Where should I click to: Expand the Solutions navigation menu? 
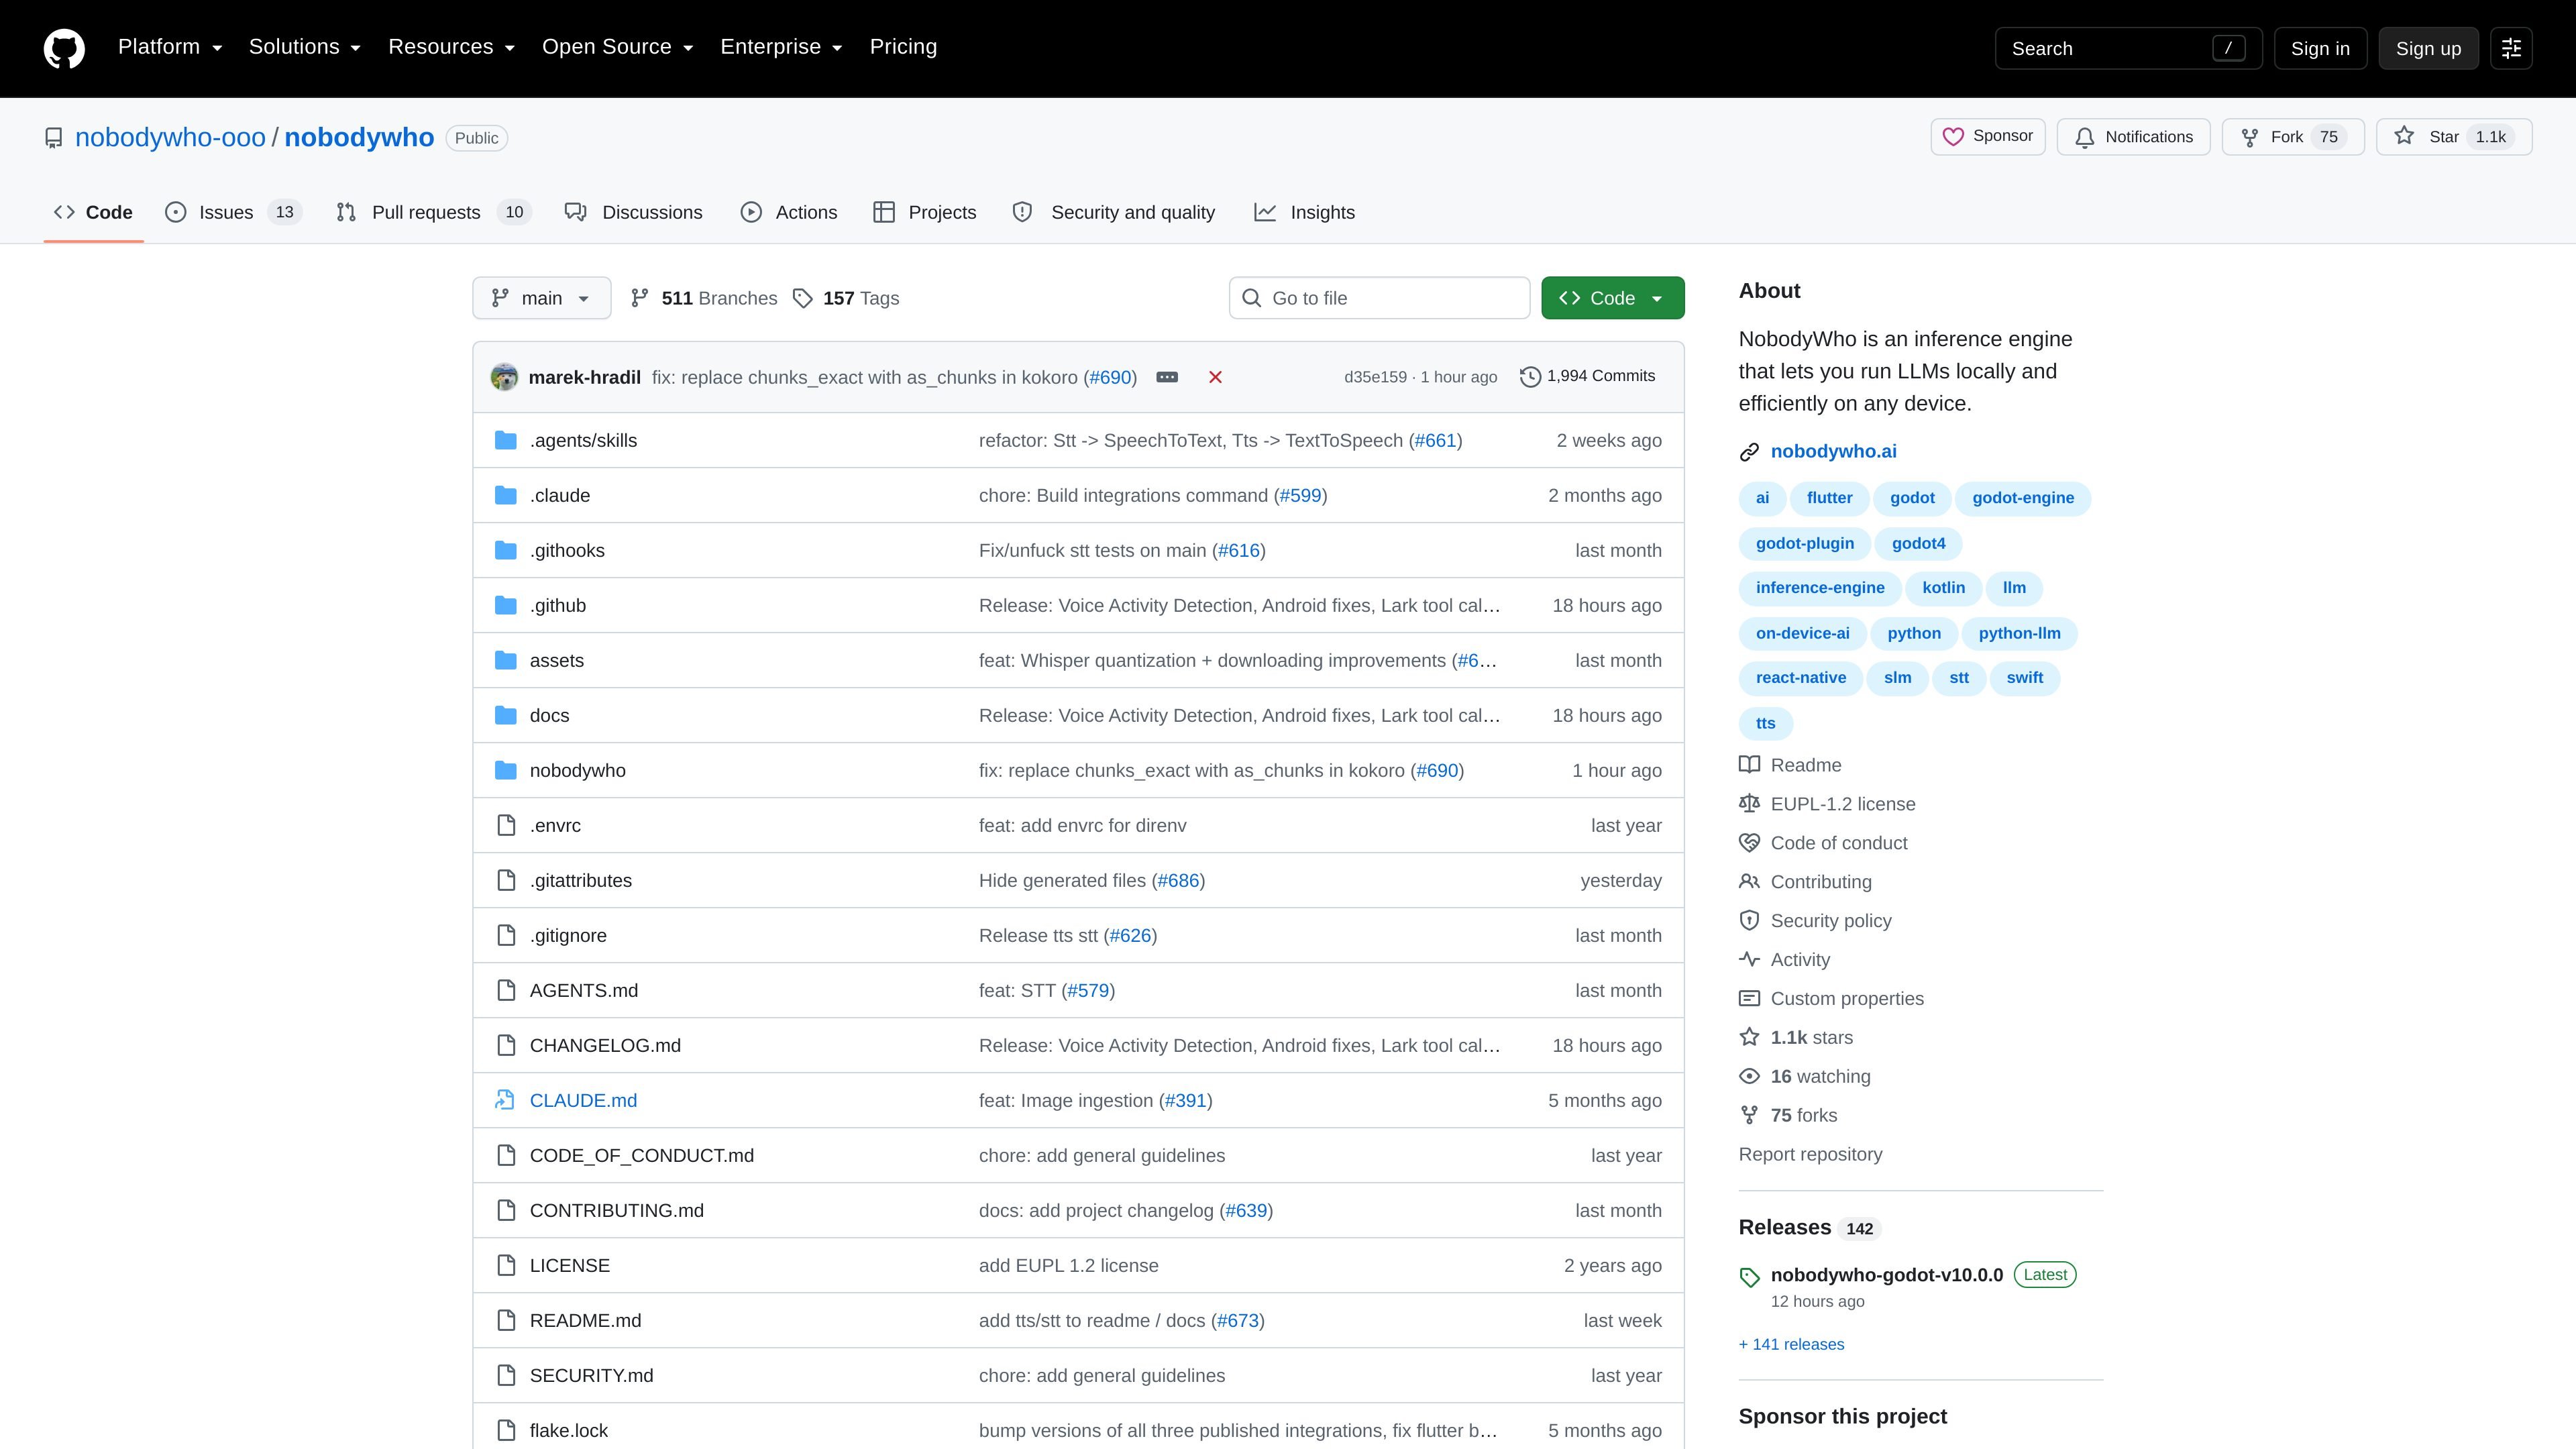click(x=305, y=47)
